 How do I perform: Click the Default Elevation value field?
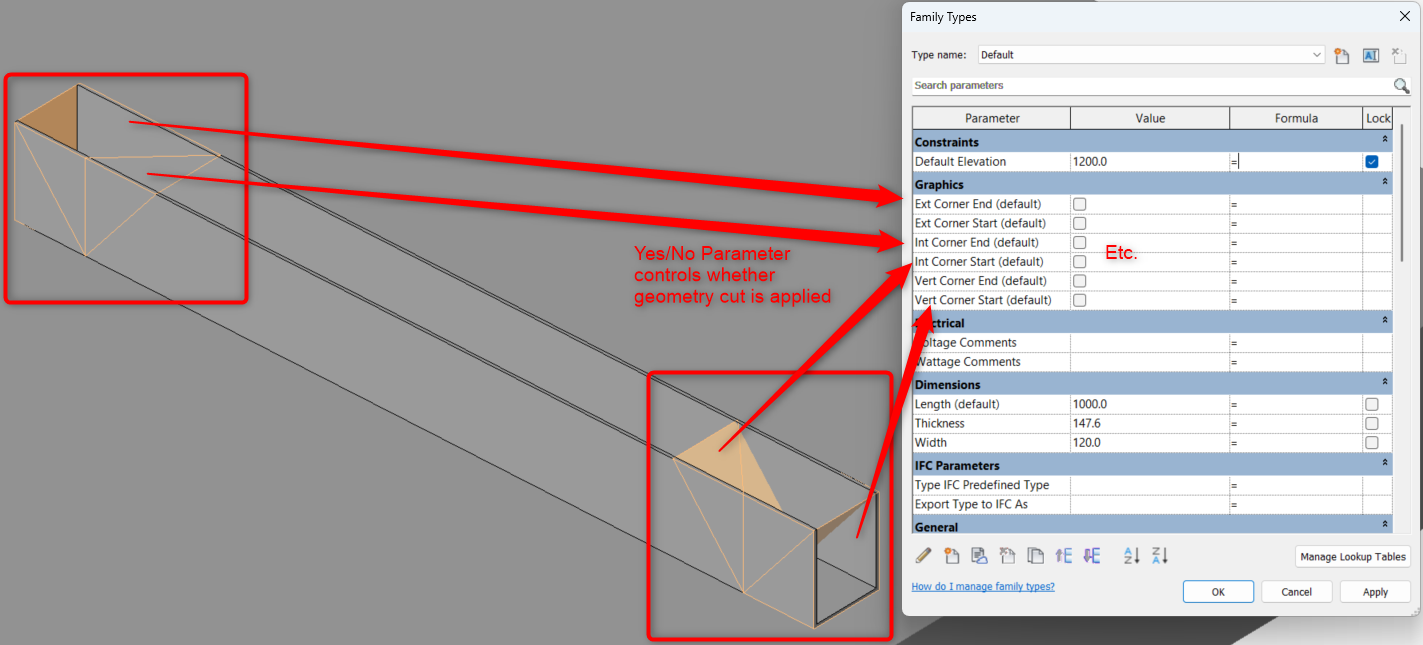point(1149,161)
